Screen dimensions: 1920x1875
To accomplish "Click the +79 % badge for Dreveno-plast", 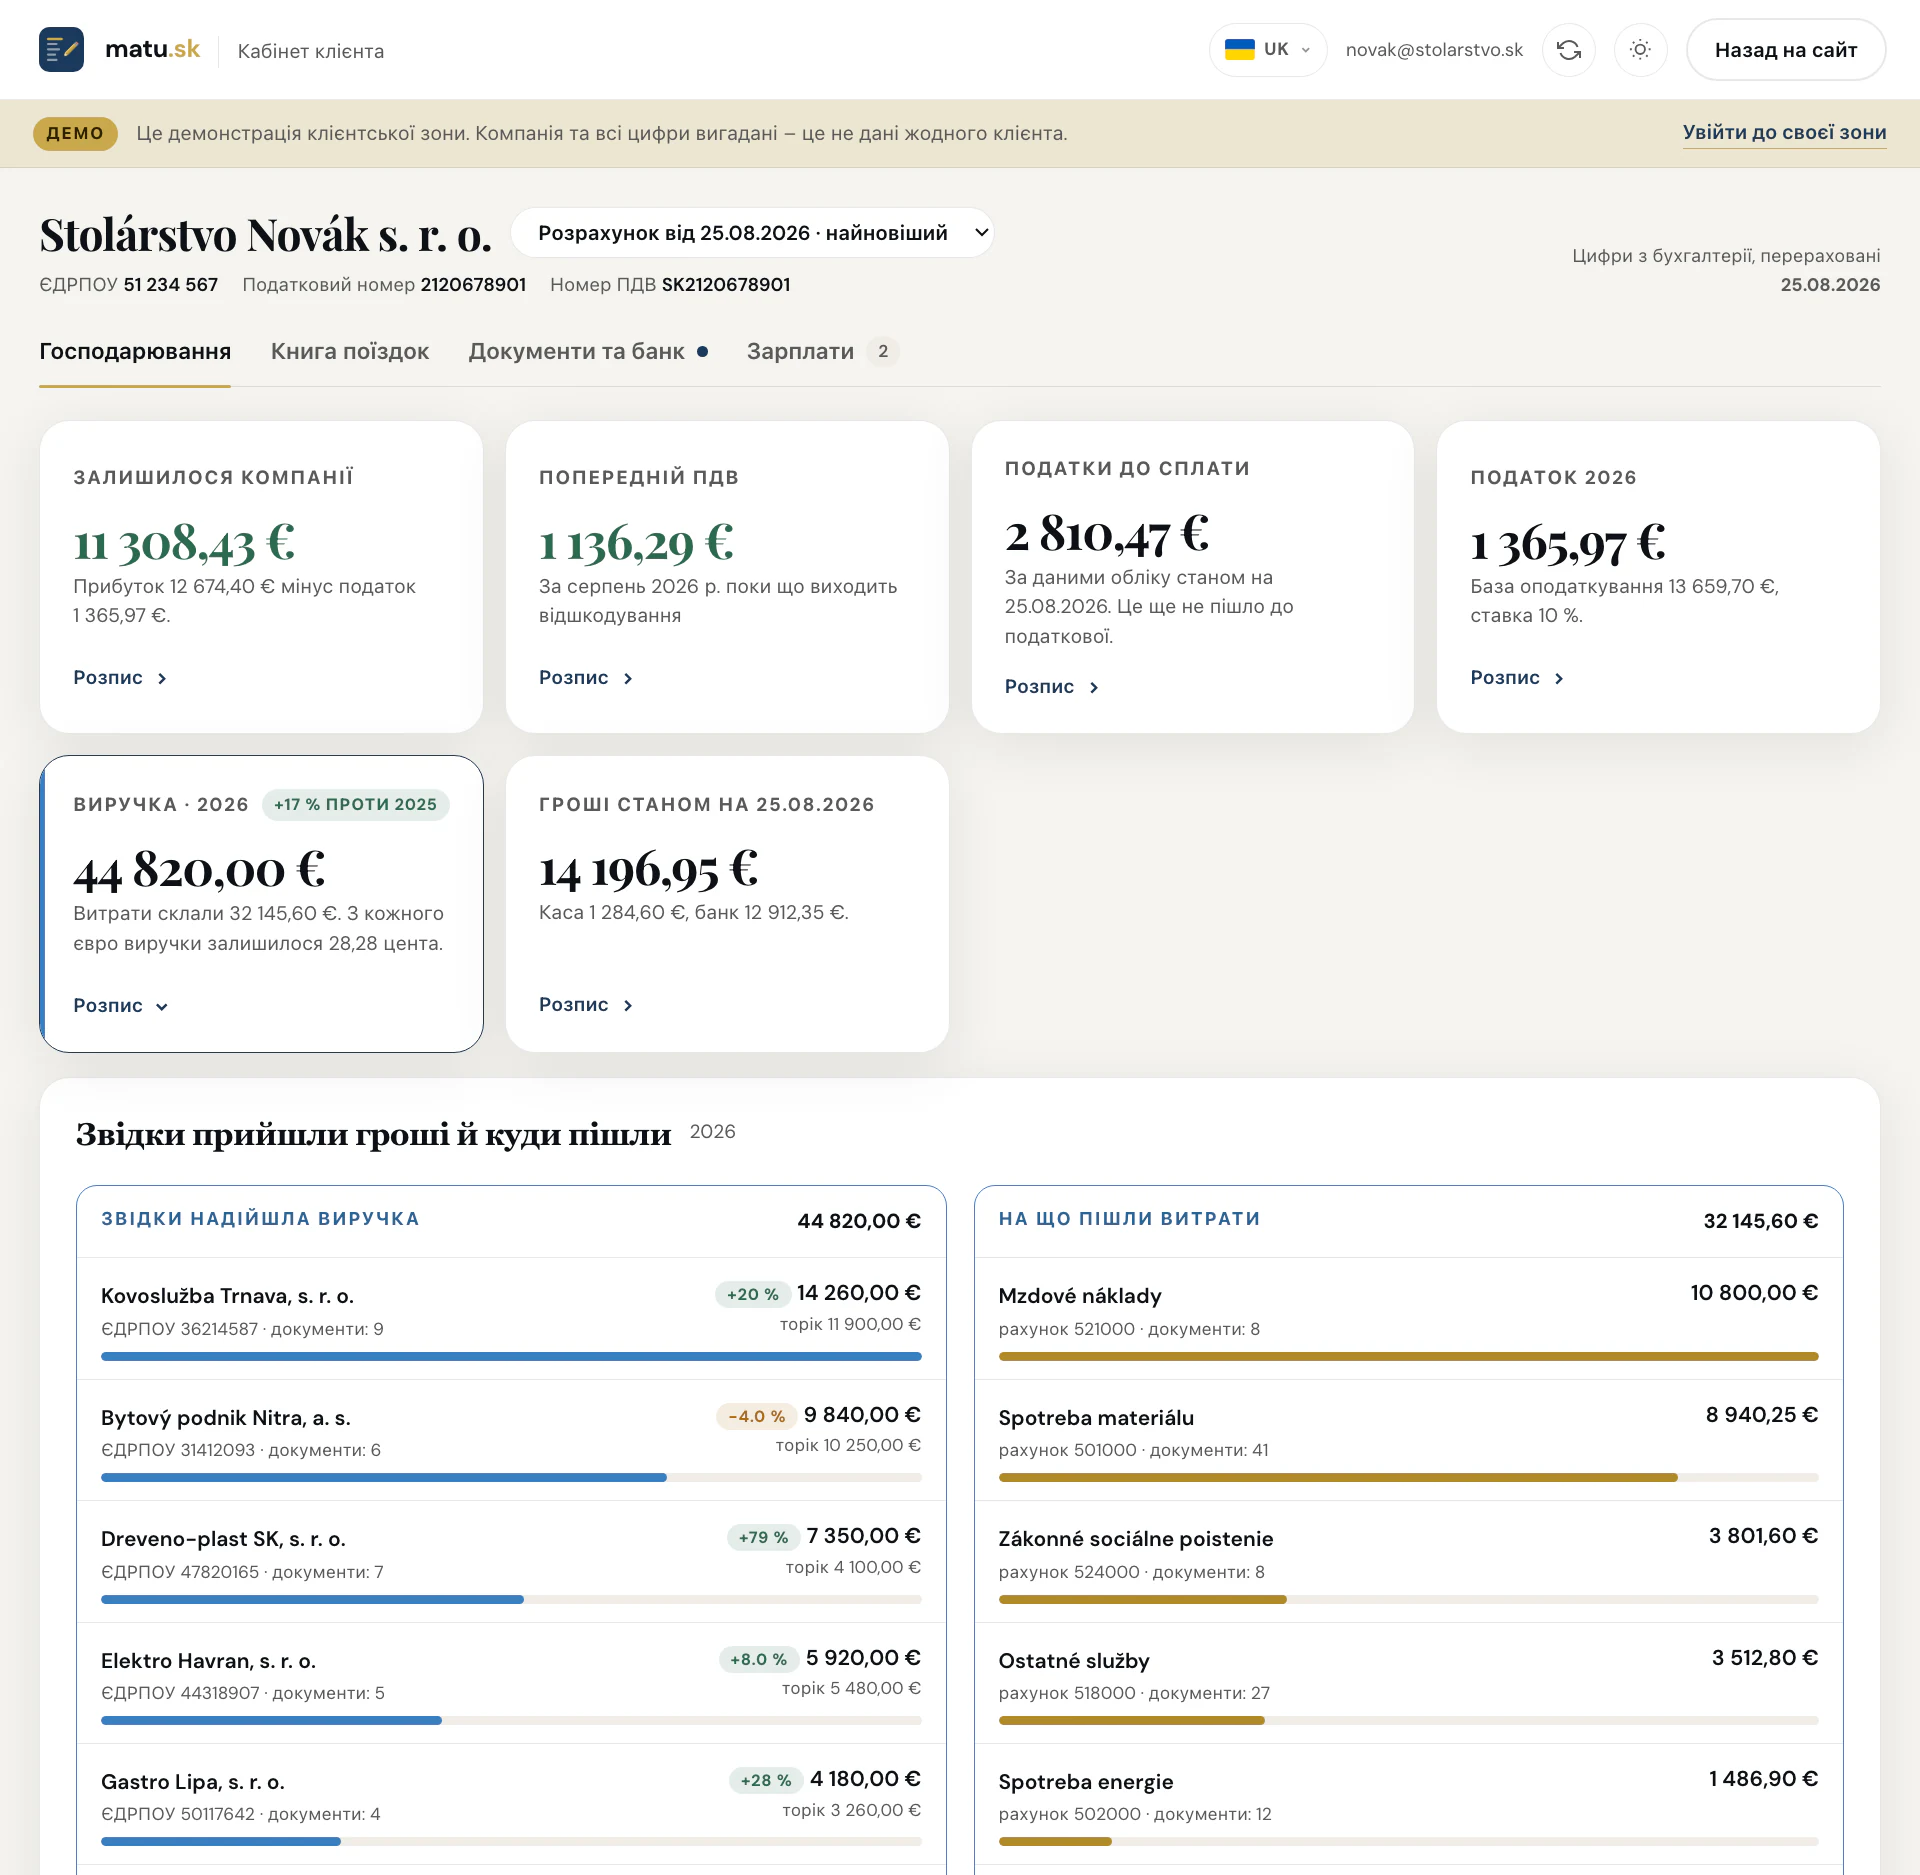I will coord(763,1538).
